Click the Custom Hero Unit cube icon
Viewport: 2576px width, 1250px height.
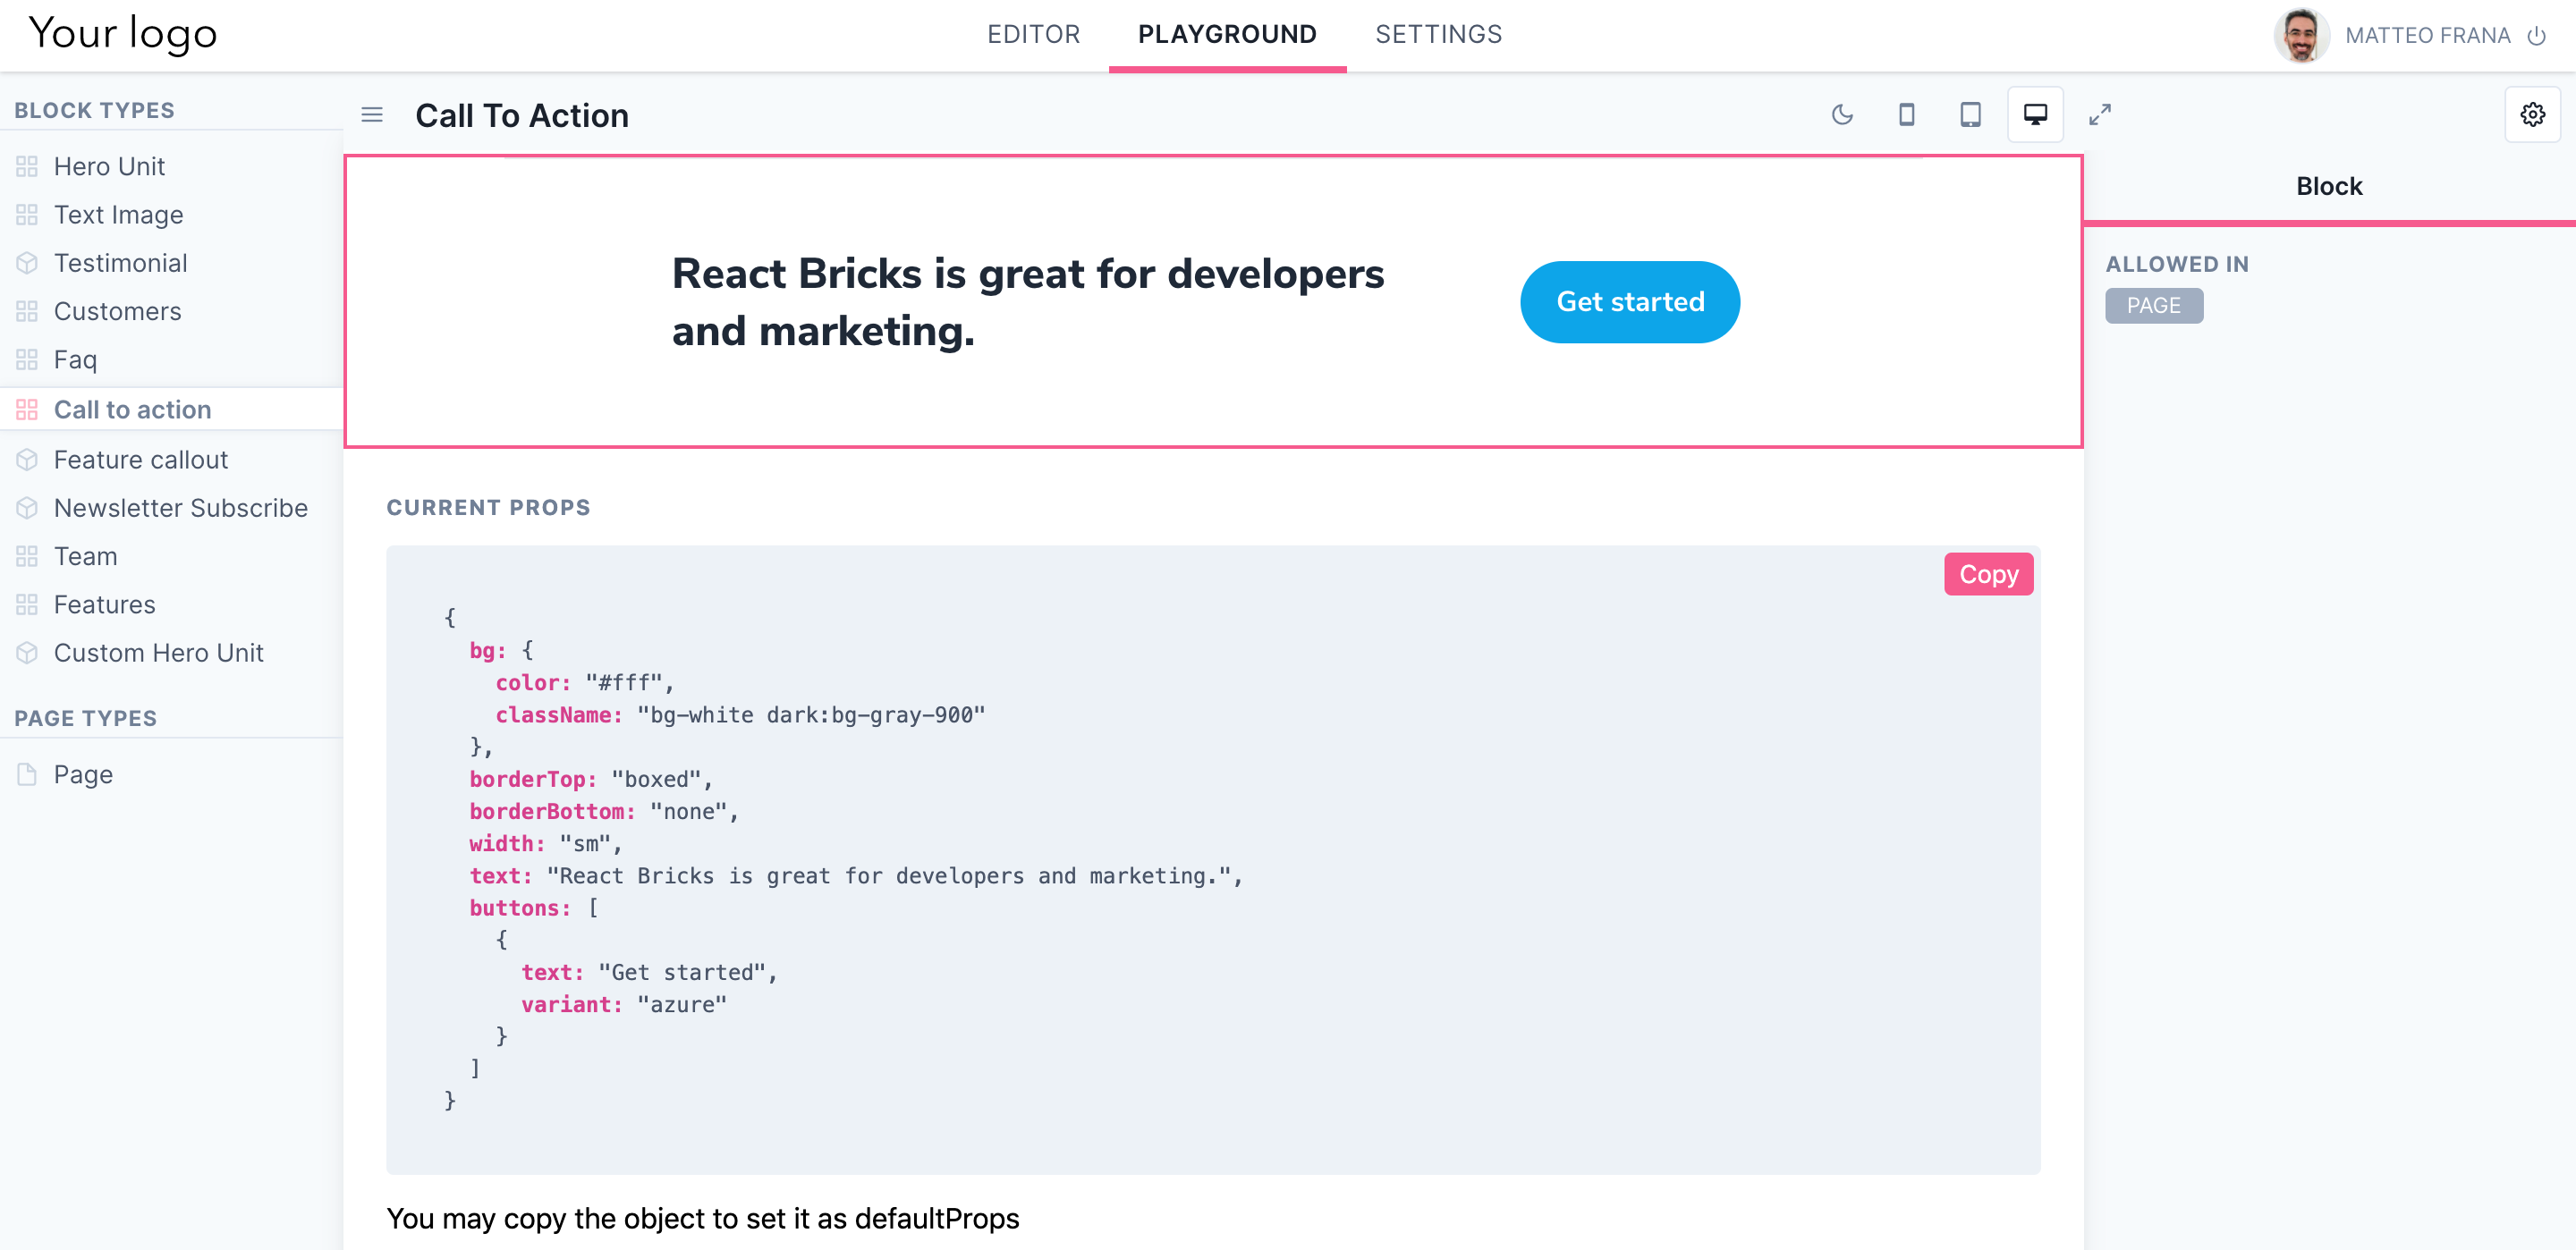tap(27, 653)
